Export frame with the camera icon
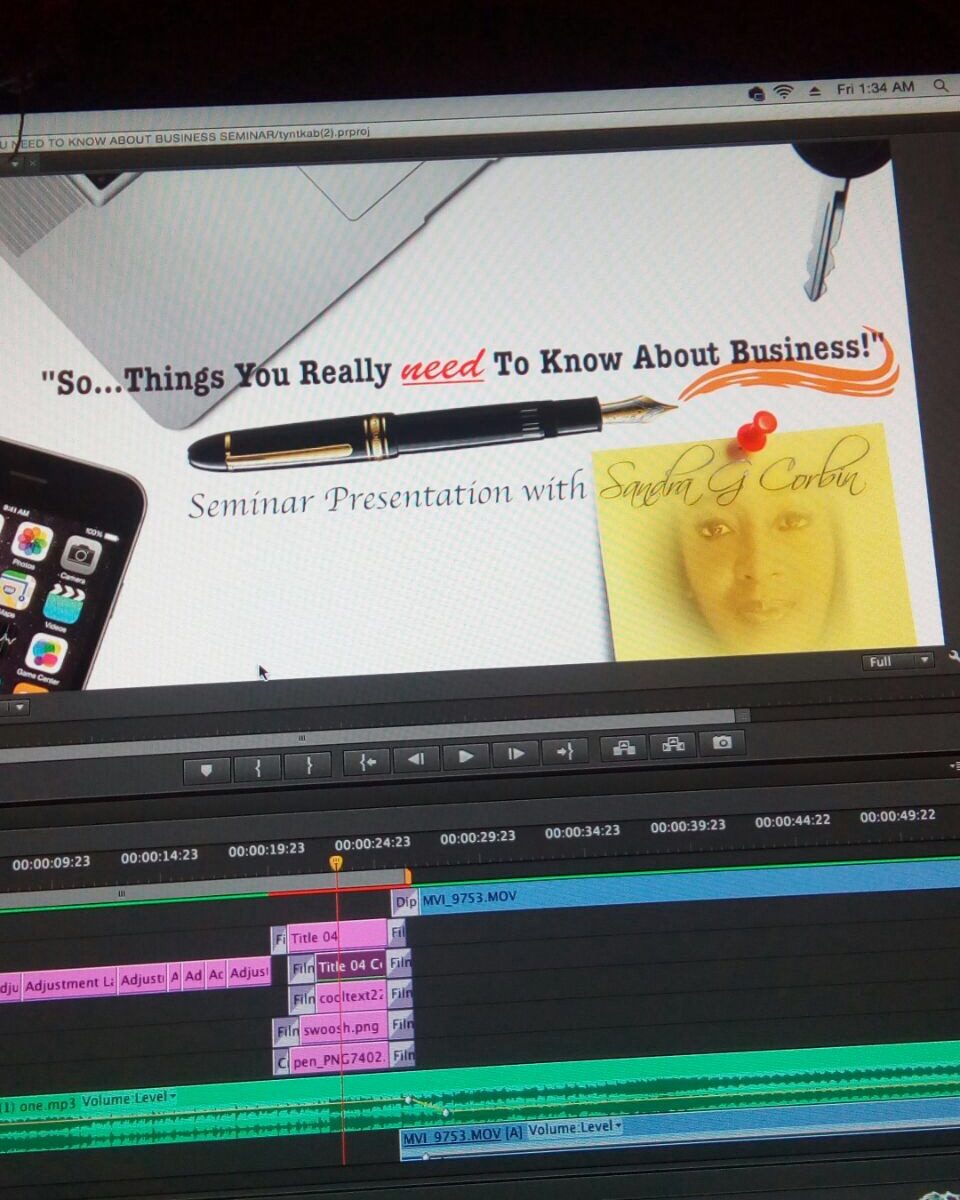960x1200 pixels. [x=722, y=743]
